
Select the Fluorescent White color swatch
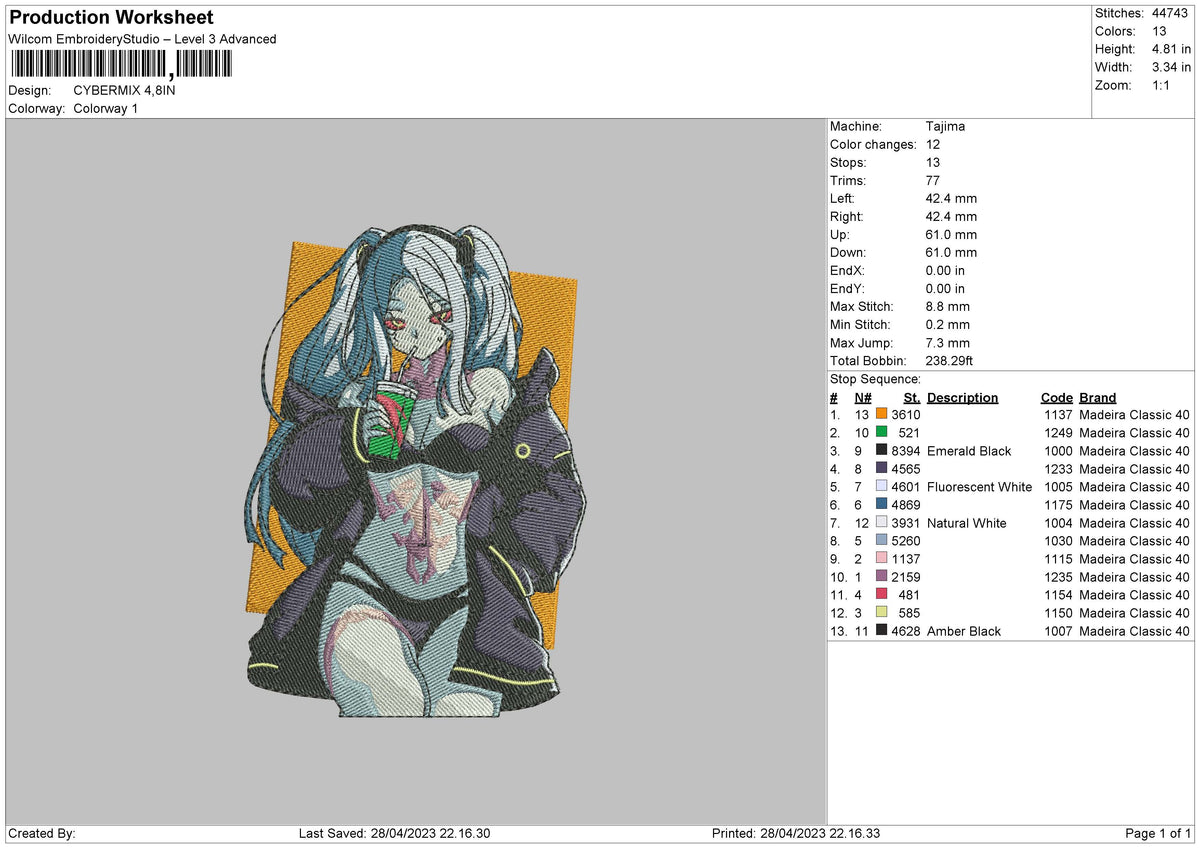coord(881,486)
